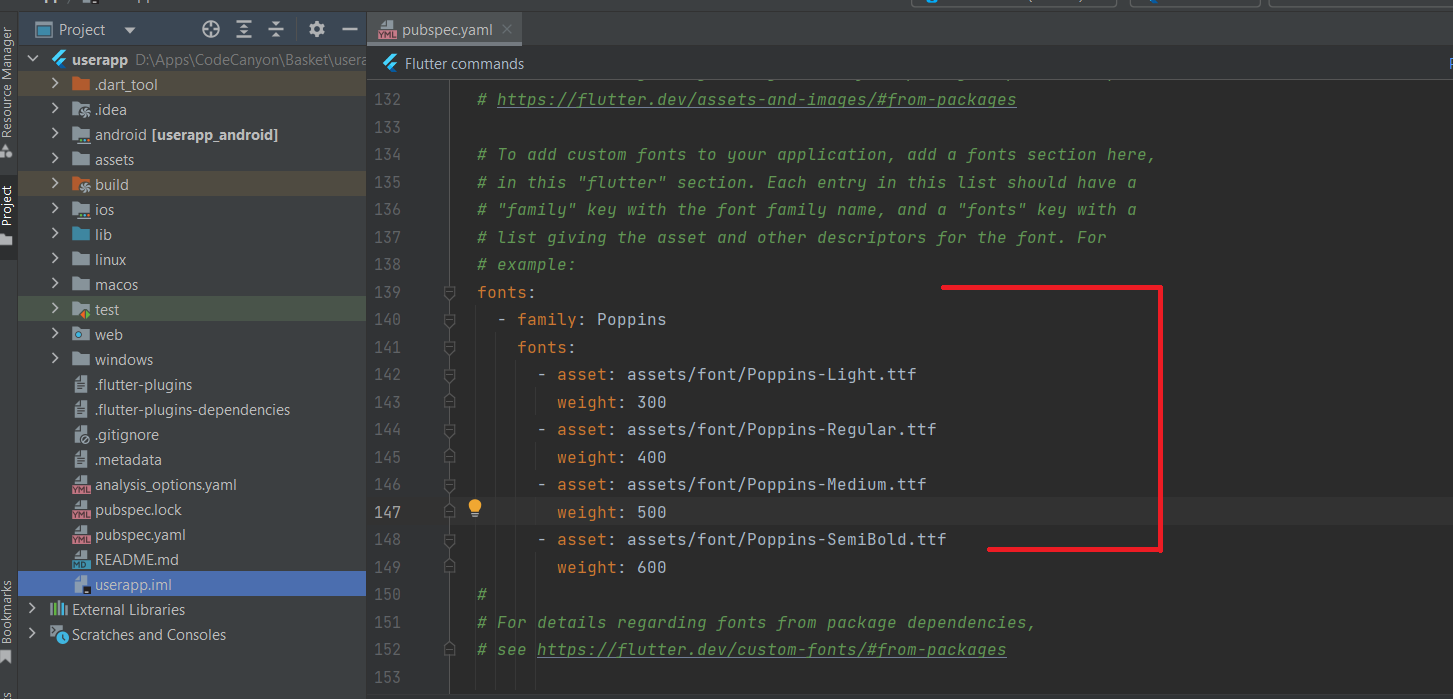Select .flutter-plugins-dependencies file
Image resolution: width=1453 pixels, height=699 pixels.
192,410
